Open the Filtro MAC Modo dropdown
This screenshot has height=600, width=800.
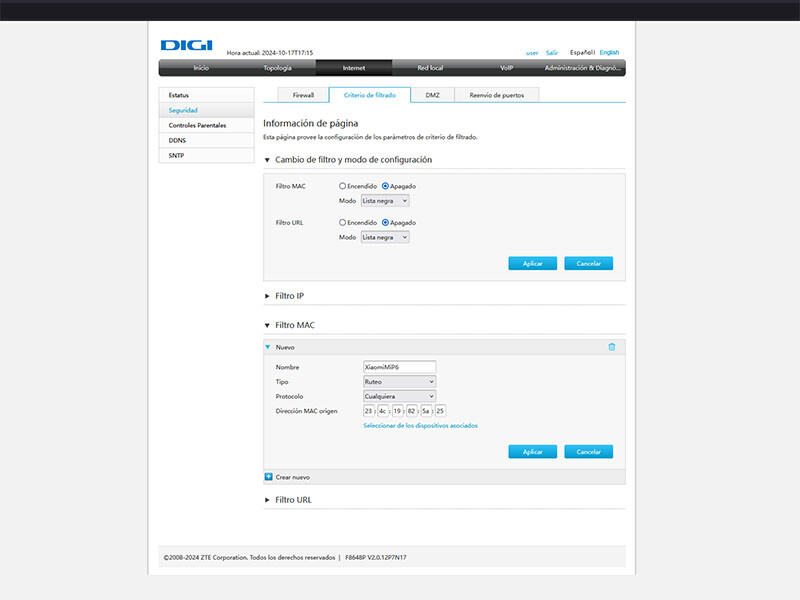(x=385, y=201)
